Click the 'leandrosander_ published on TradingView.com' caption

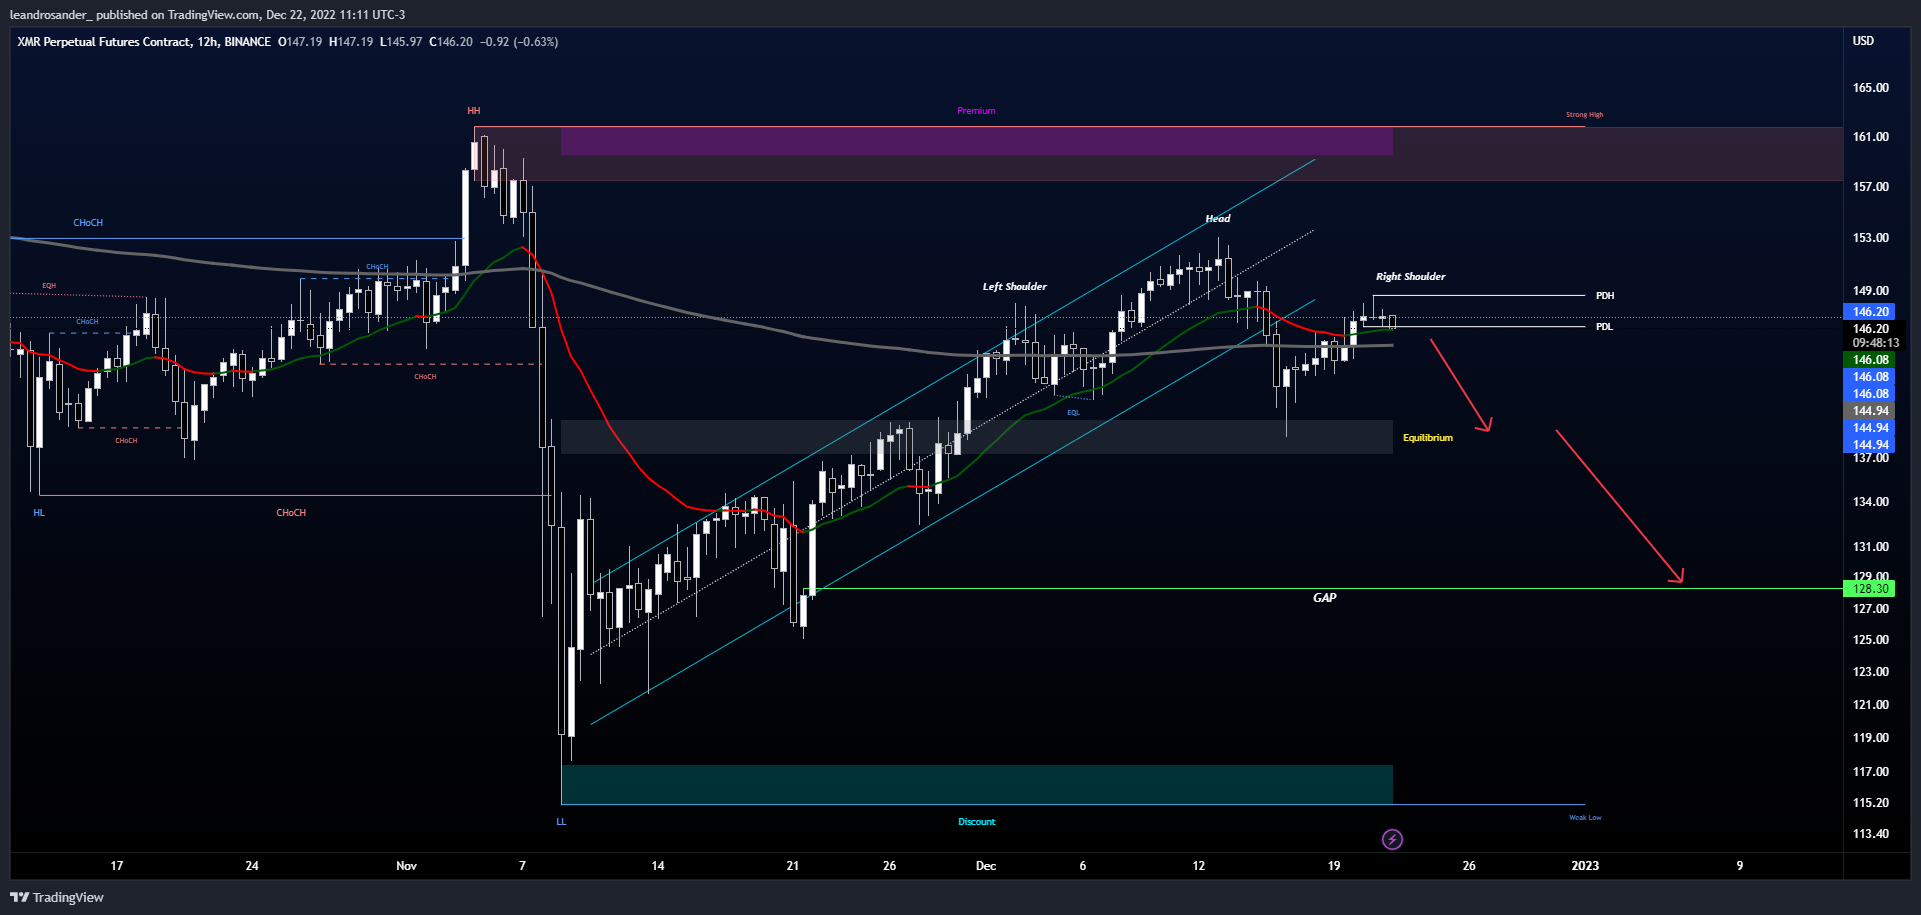click(135, 15)
